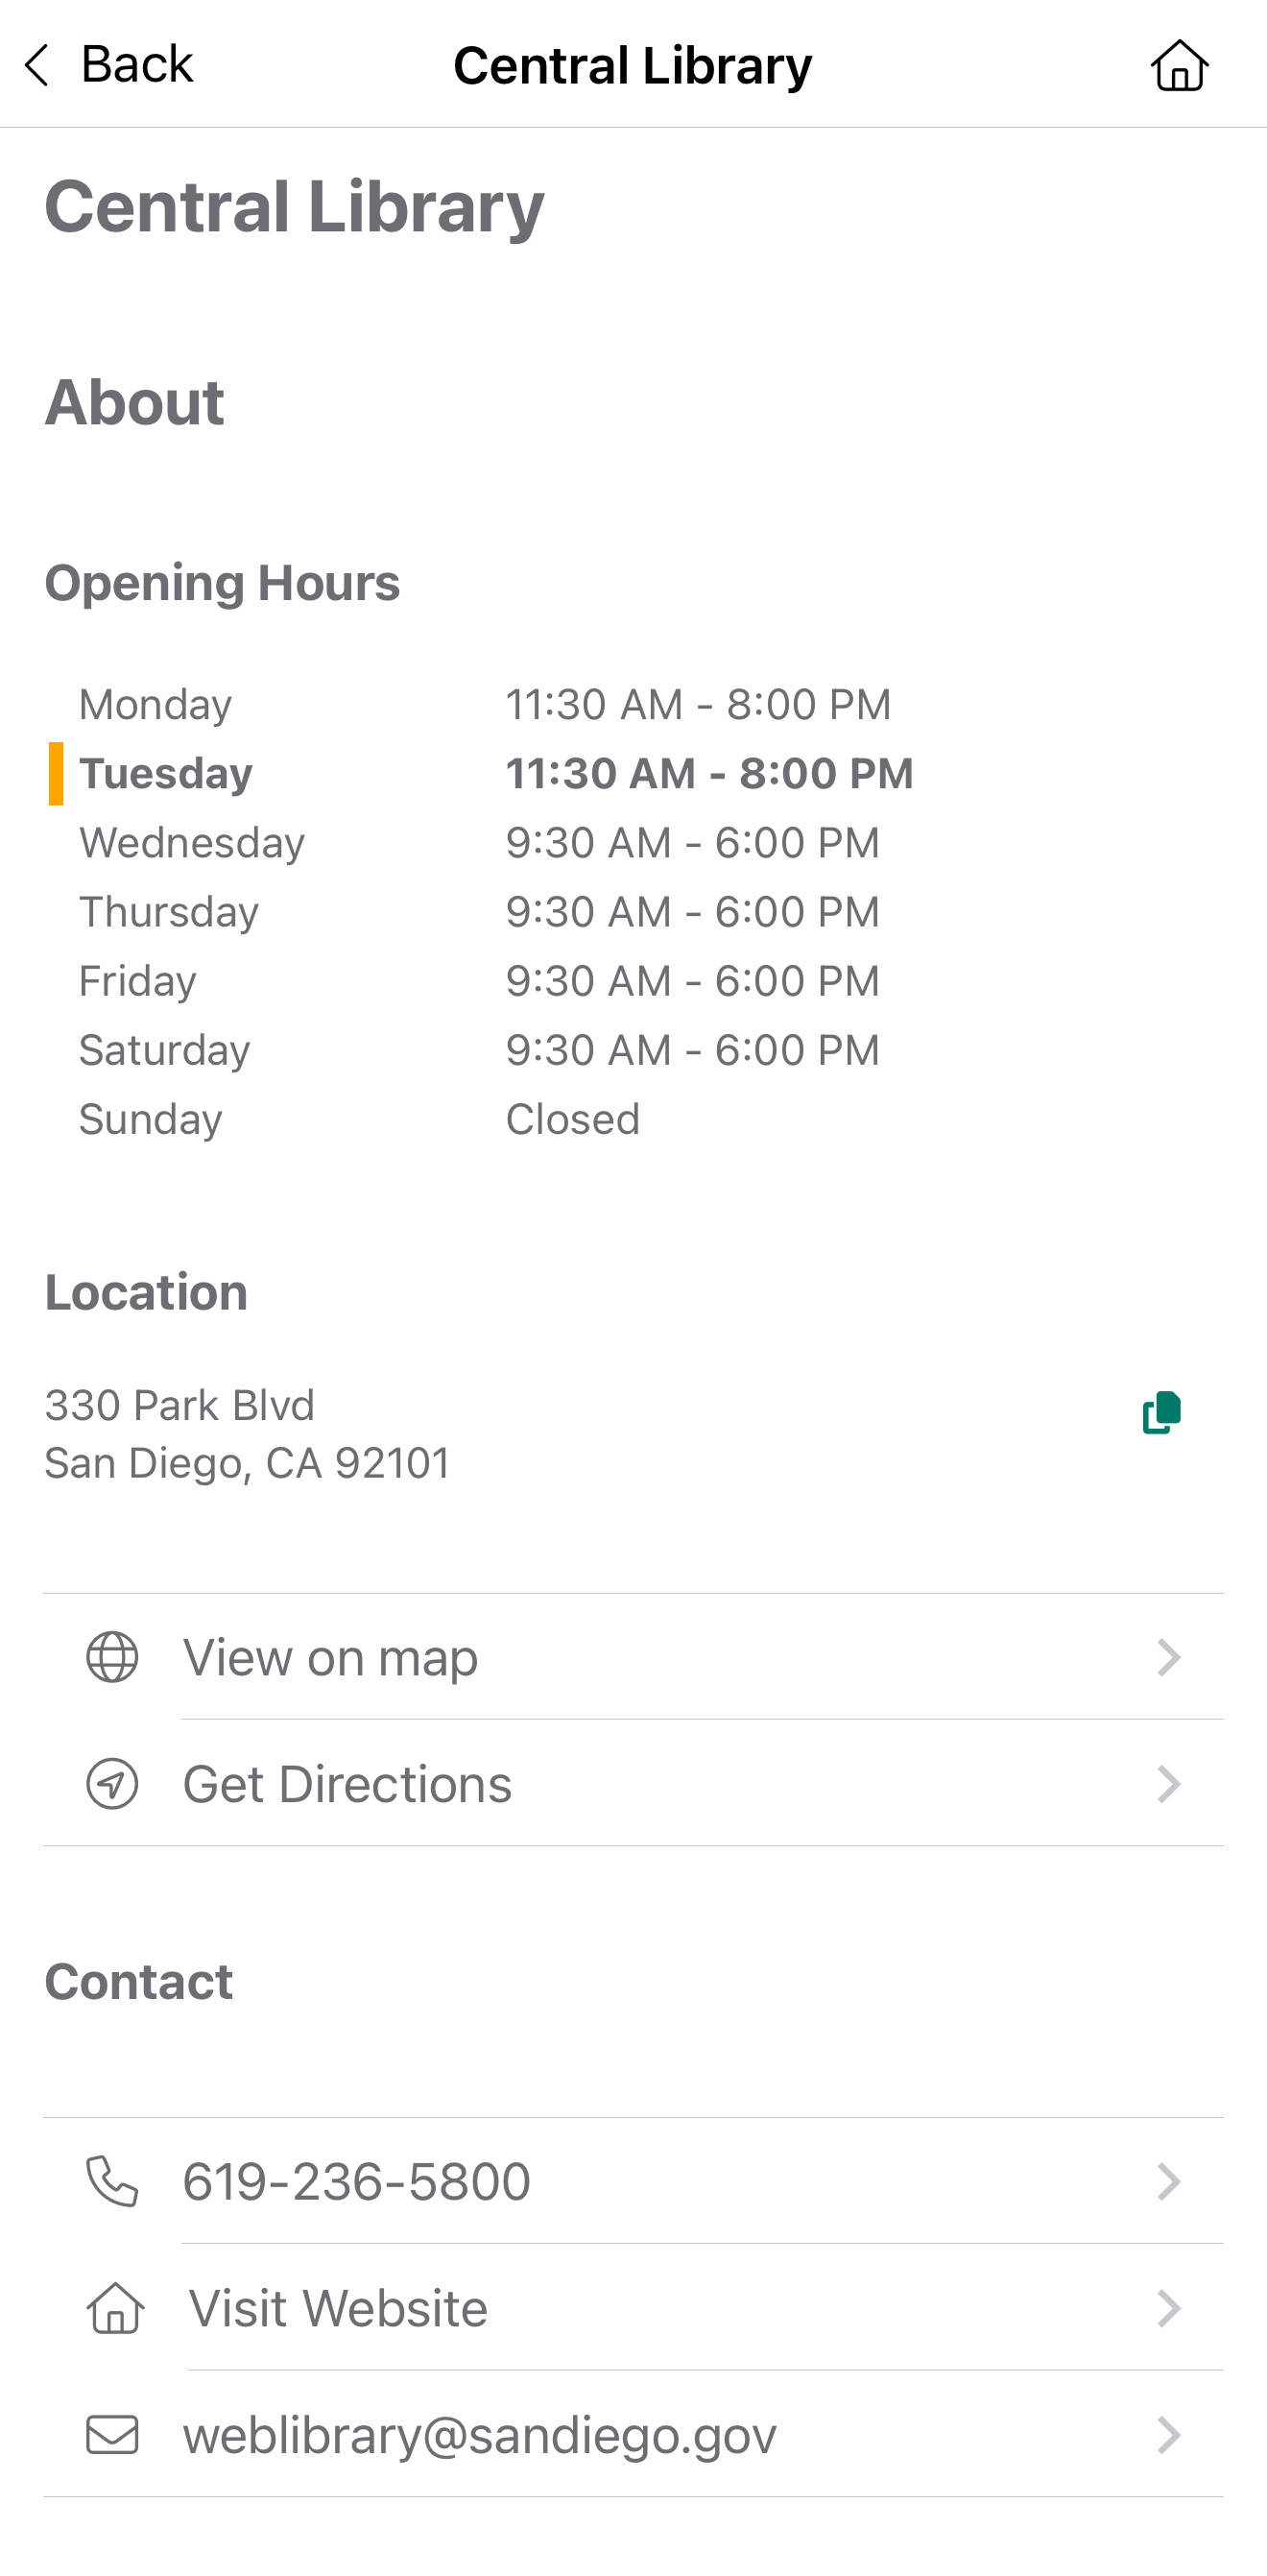This screenshot has height=2576, width=1267.
Task: Tap the home icon in the header
Action: point(1179,66)
